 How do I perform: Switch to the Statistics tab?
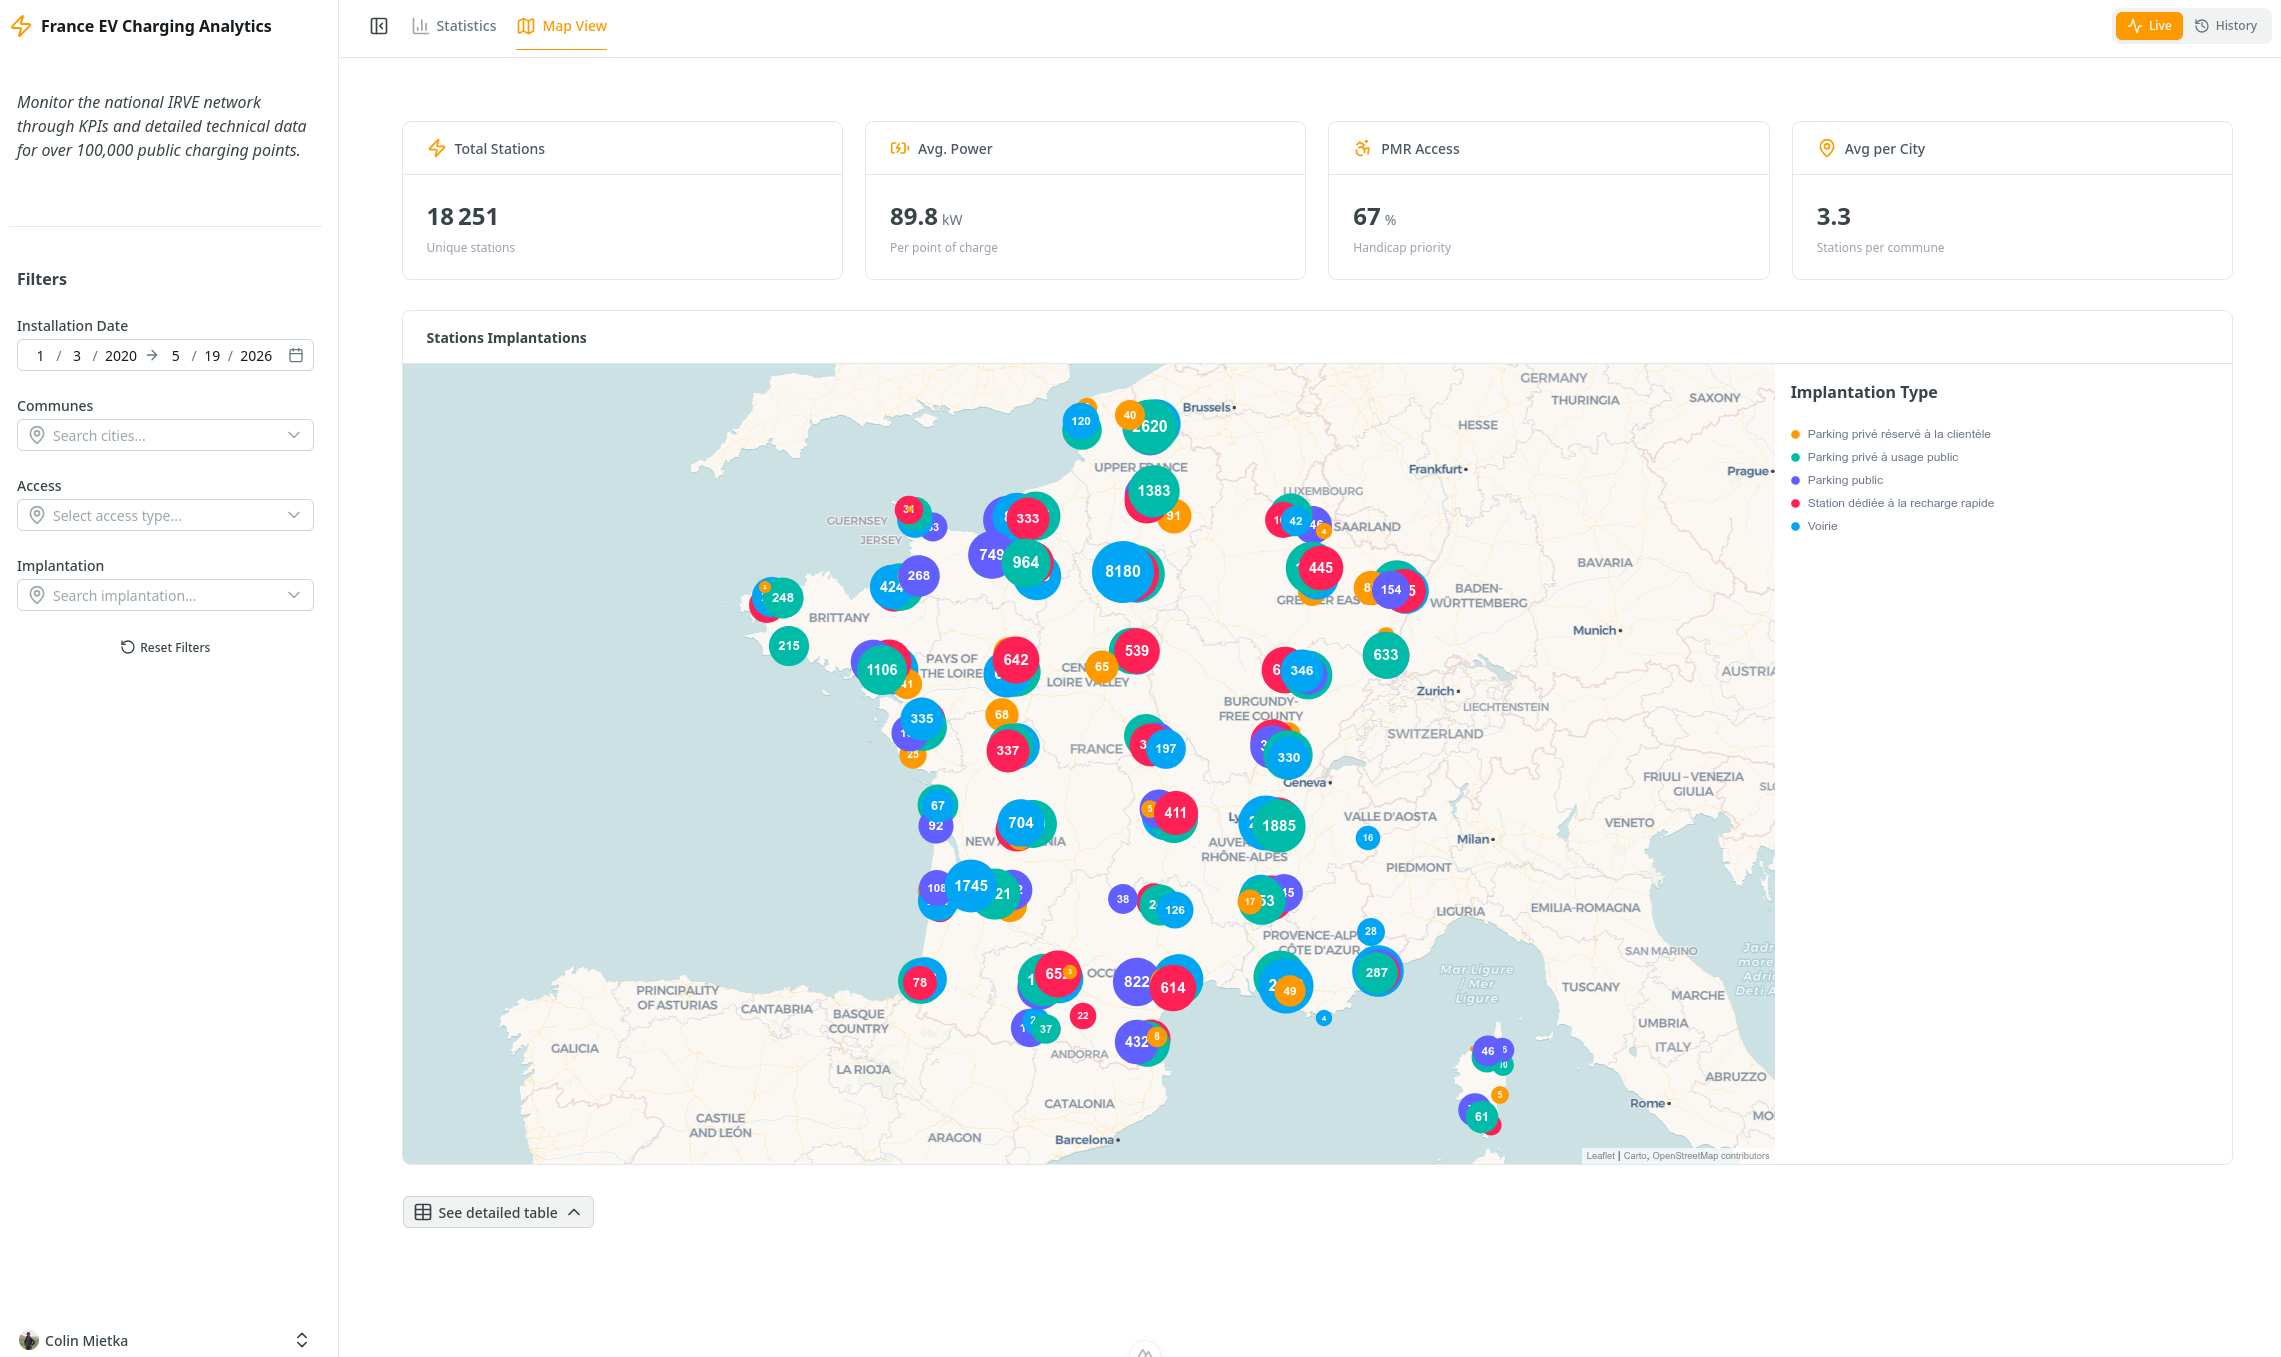[453, 25]
